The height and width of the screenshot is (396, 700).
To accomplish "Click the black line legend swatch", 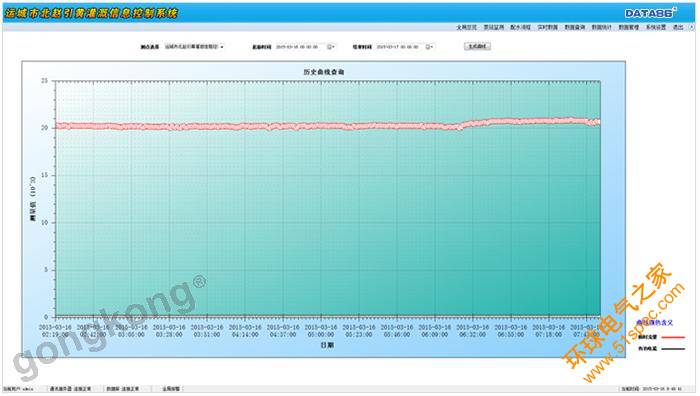I will (x=673, y=349).
